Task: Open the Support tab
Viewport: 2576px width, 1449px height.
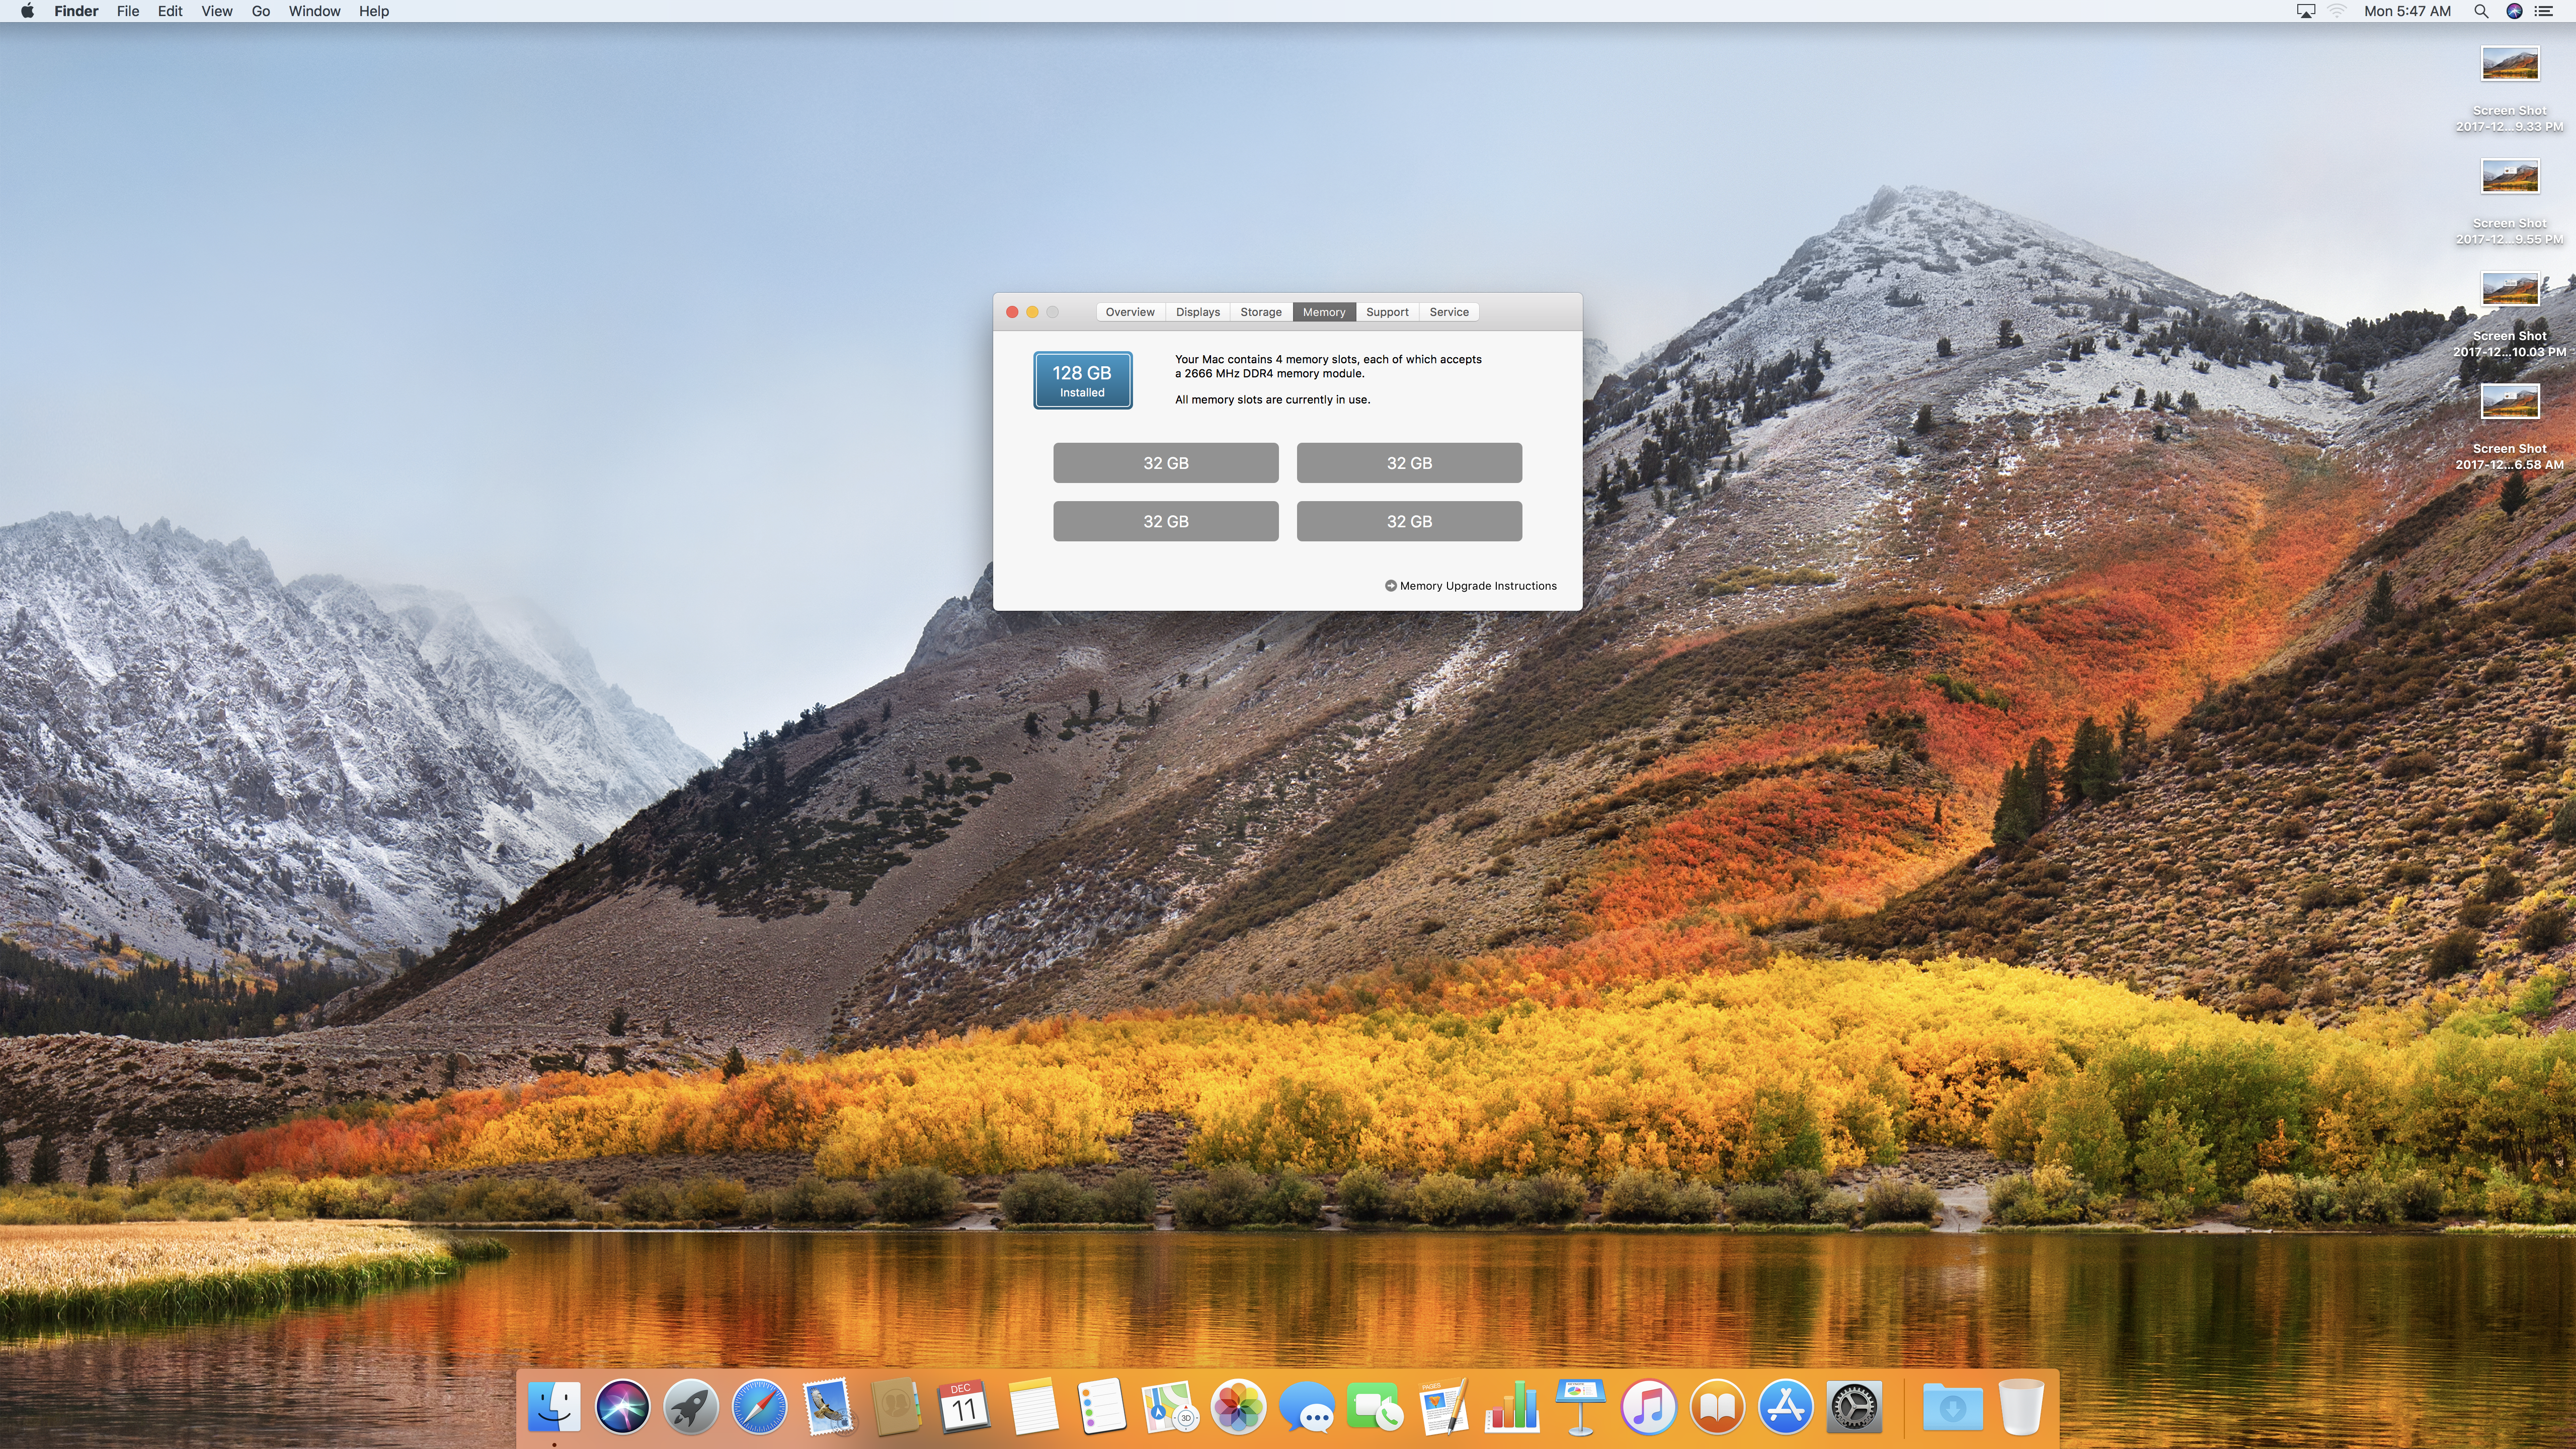Action: pyautogui.click(x=1387, y=312)
